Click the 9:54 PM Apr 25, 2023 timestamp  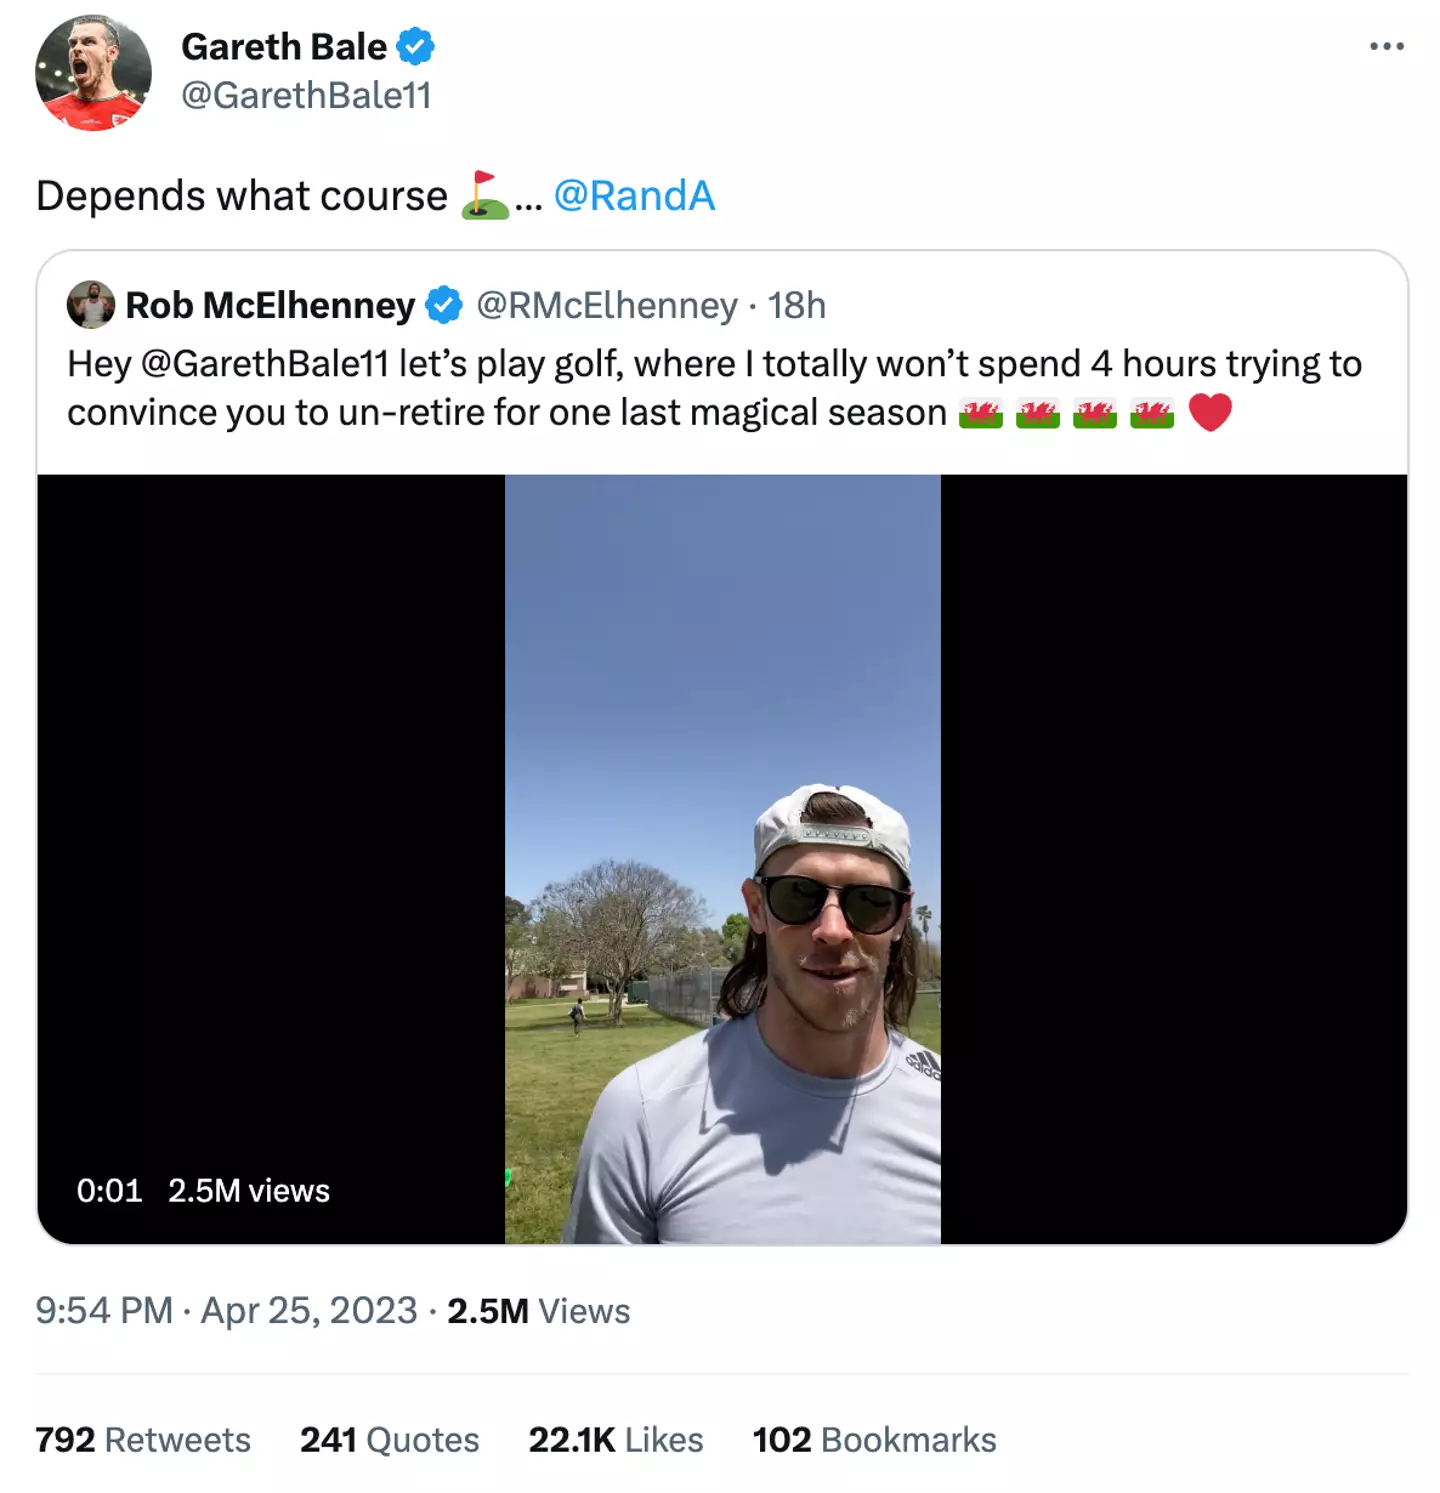(226, 1311)
